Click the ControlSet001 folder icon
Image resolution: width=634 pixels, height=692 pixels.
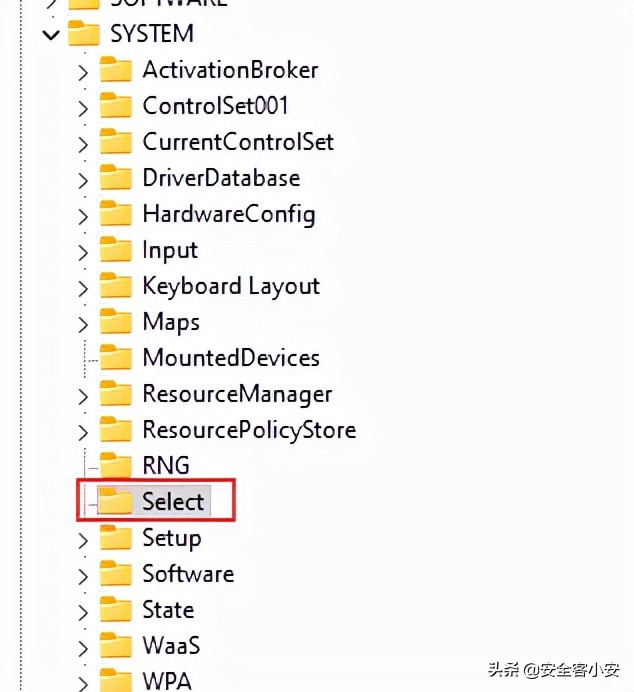(116, 106)
